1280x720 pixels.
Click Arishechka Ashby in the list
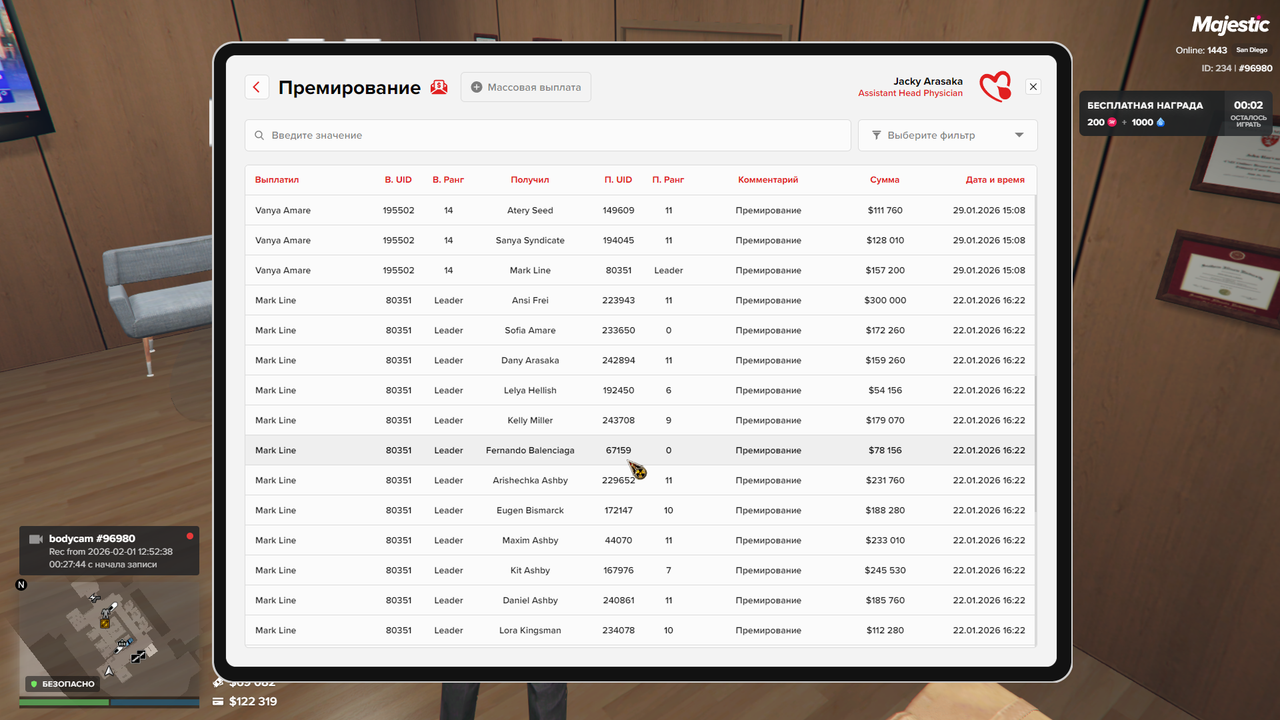530,481
